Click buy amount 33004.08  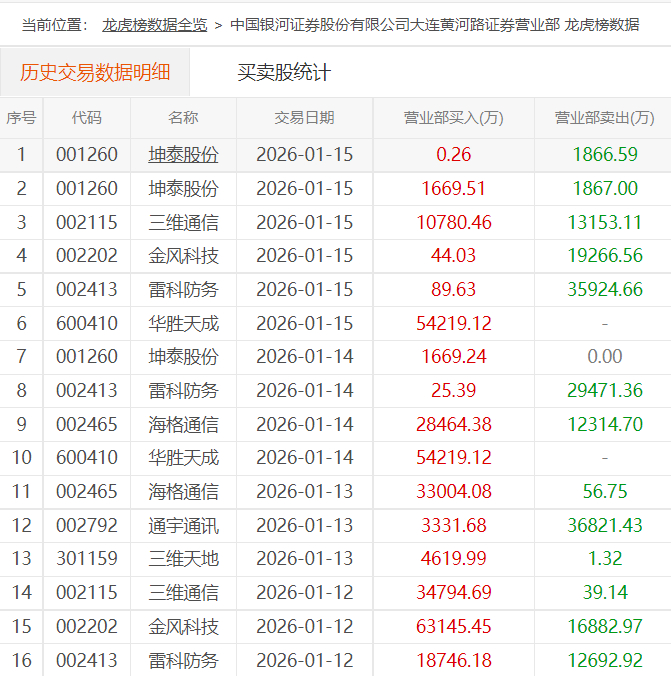454,491
